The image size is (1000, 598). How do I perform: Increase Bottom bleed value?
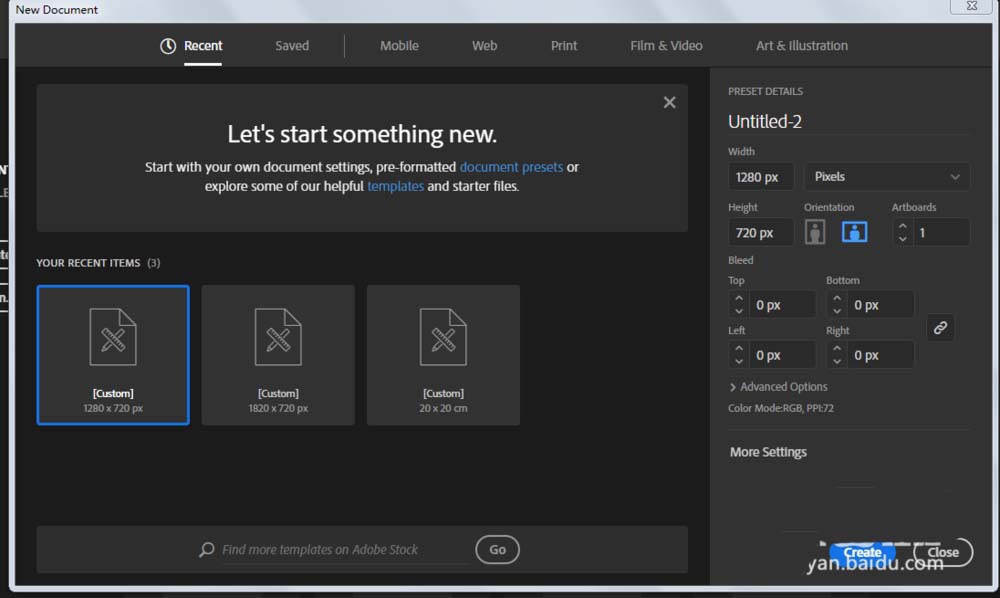pos(837,298)
